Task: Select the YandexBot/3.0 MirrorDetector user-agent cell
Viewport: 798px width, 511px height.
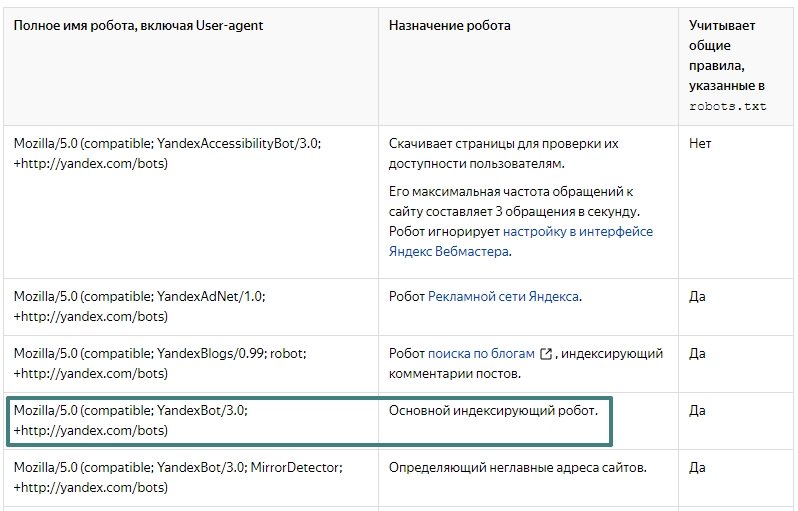Action: point(178,477)
